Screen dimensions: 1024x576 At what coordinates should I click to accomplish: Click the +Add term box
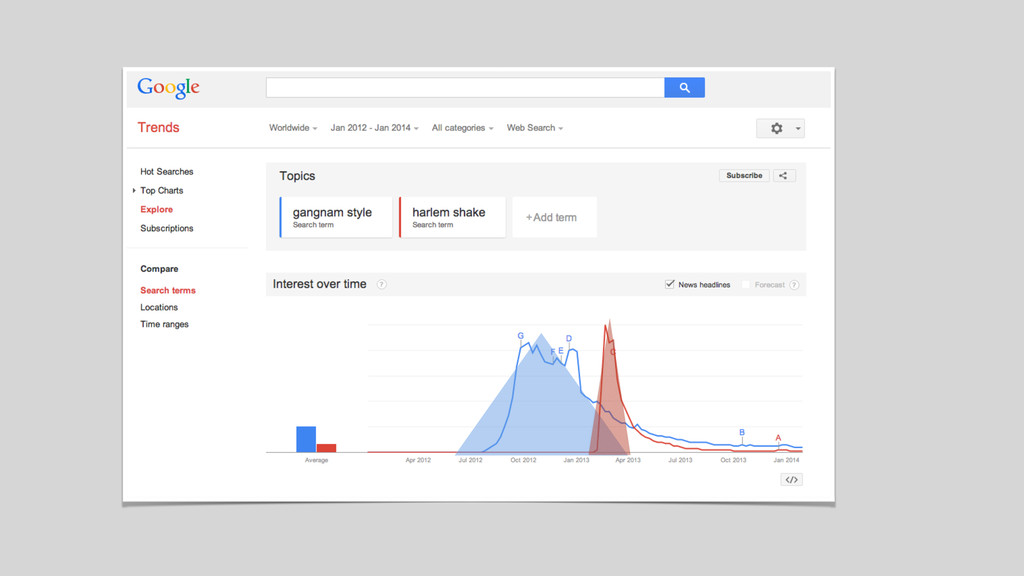point(554,217)
